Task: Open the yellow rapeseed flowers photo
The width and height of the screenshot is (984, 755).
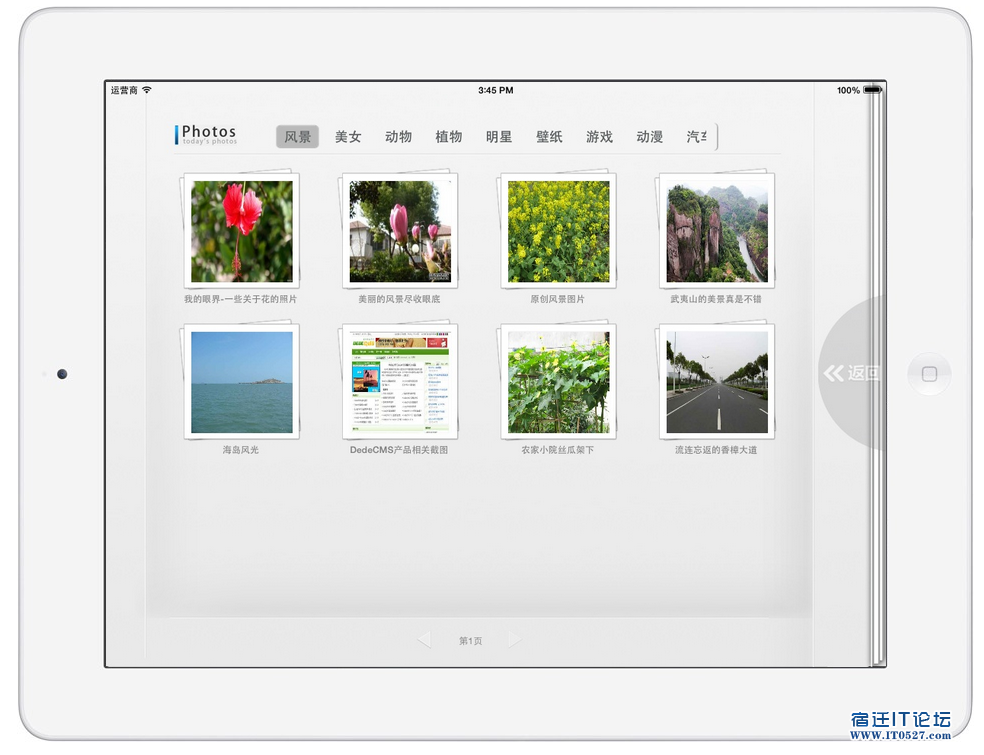Action: click(559, 232)
